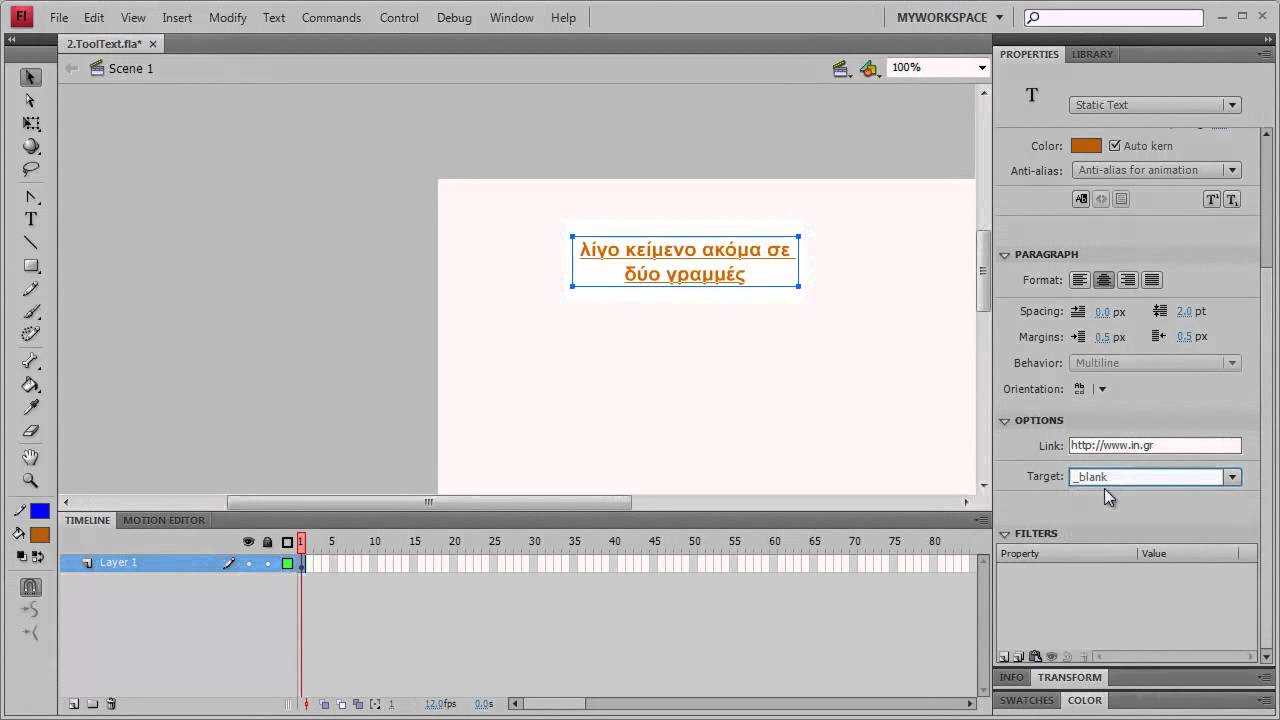Screen dimensions: 1280x720
Task: Click Scene 1 breadcrumb
Action: tap(131, 68)
